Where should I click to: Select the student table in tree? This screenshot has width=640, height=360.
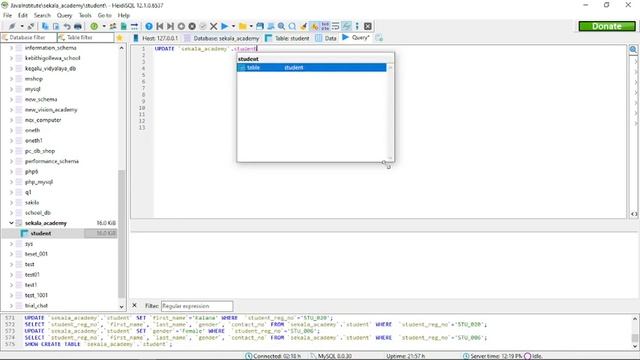[41, 233]
